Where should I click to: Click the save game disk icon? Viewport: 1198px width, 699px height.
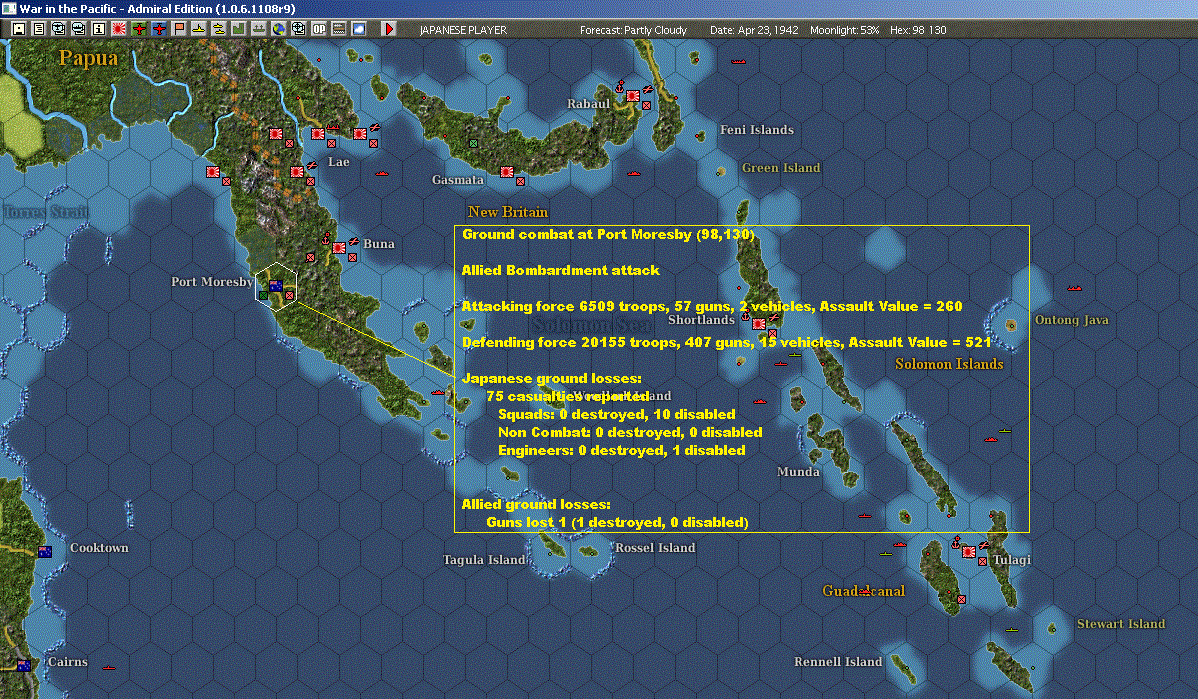(19, 29)
